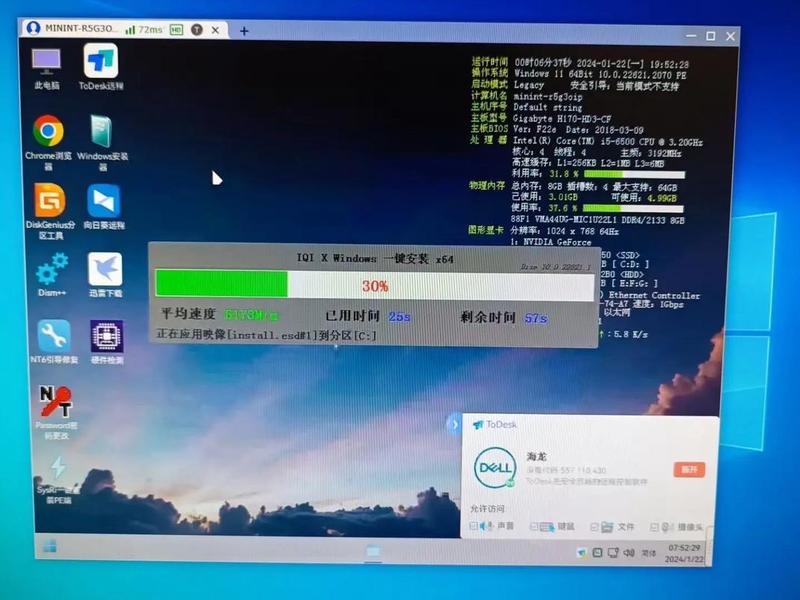Add a new remote session tab
800x600 pixels.
pyautogui.click(x=244, y=31)
